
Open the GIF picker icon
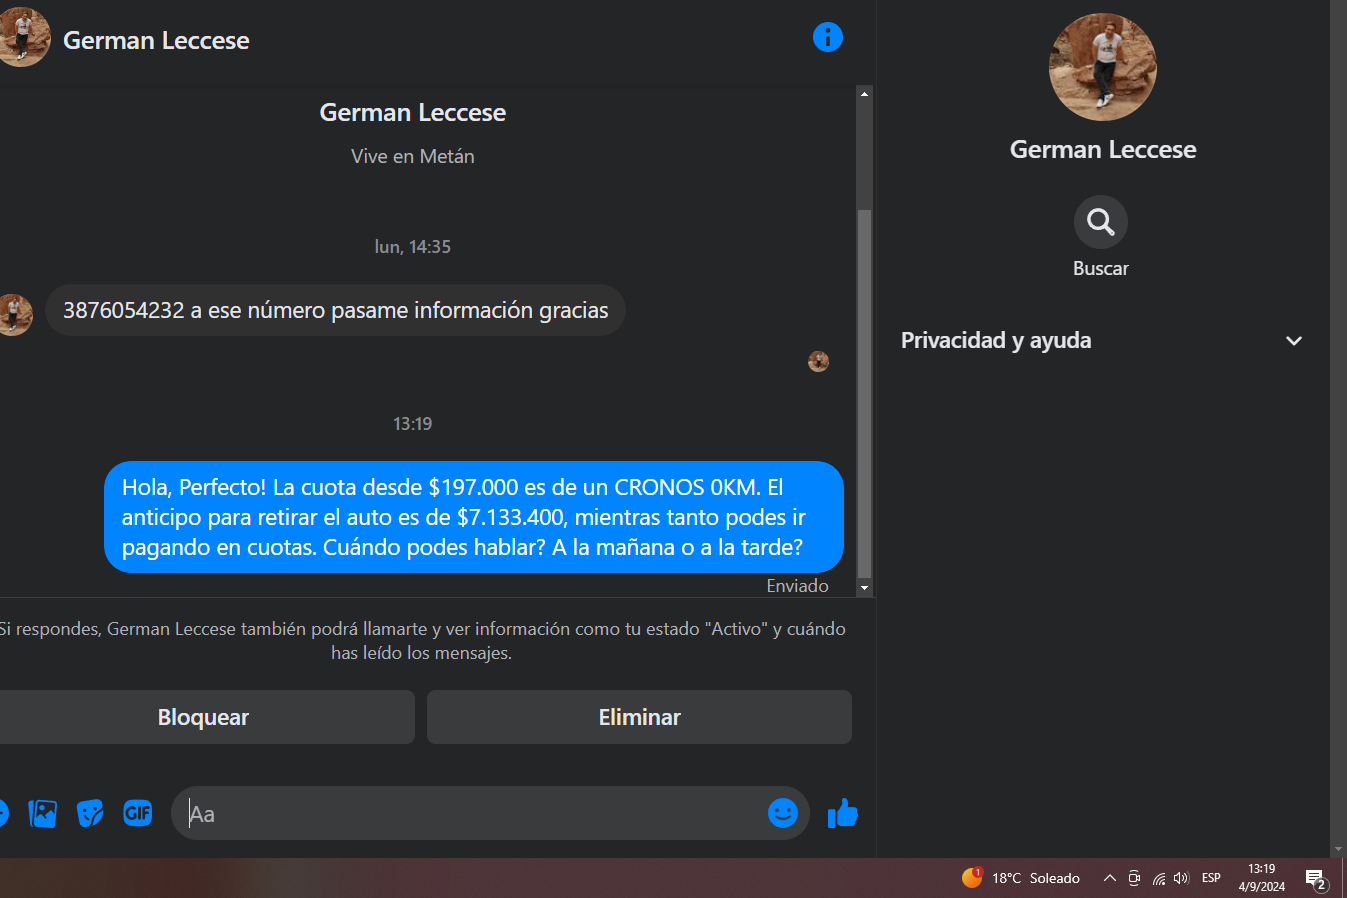point(137,813)
